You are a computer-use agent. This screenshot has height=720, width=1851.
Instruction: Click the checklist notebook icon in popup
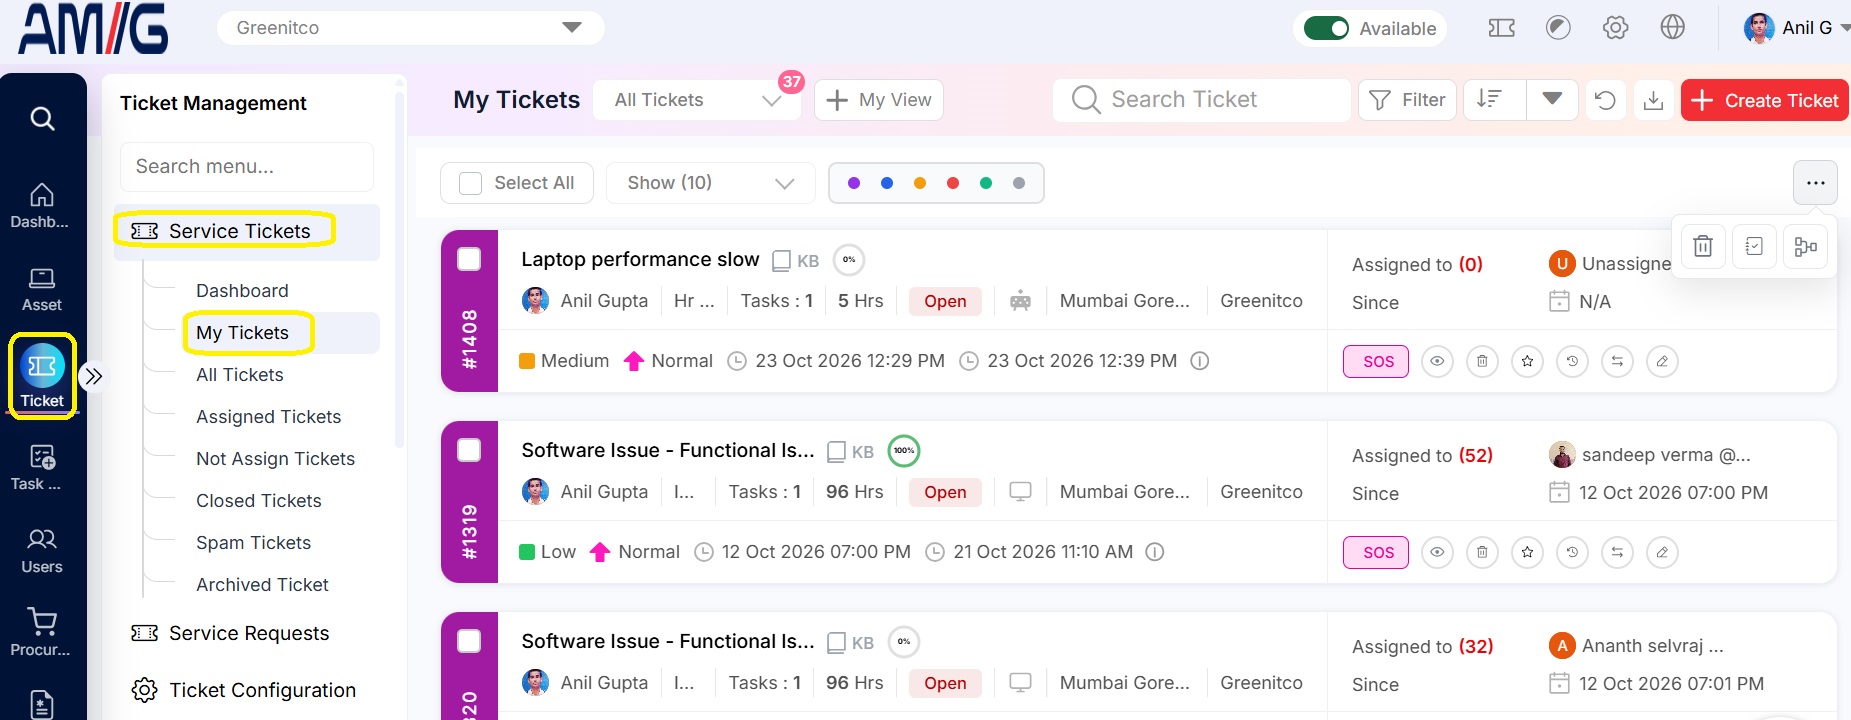[x=1754, y=246]
